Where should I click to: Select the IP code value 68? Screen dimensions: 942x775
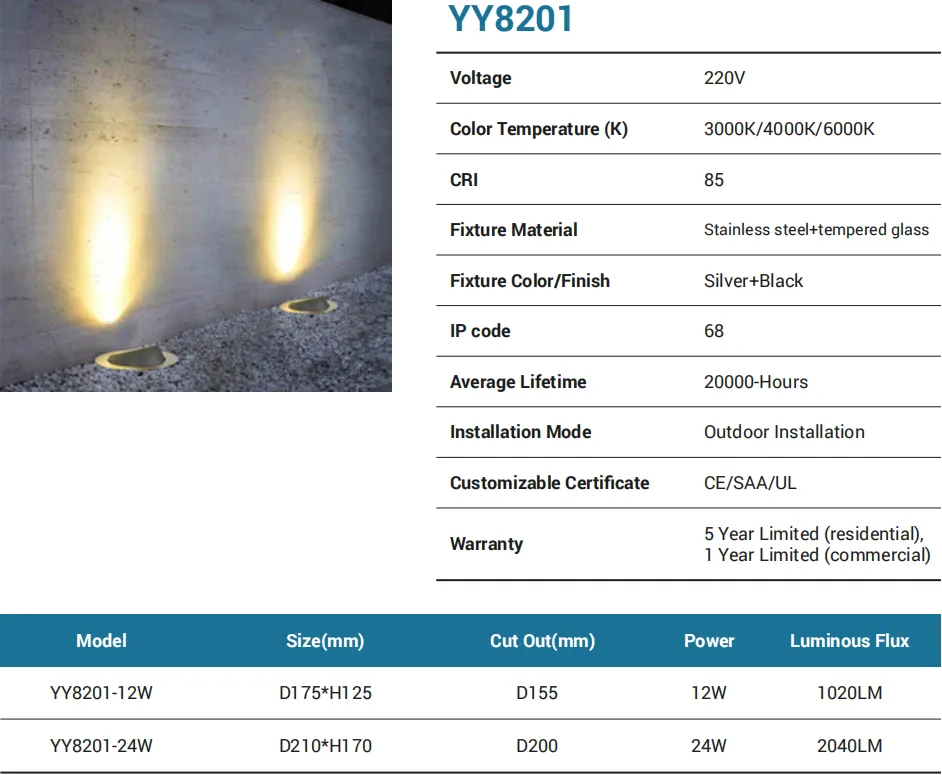713,331
